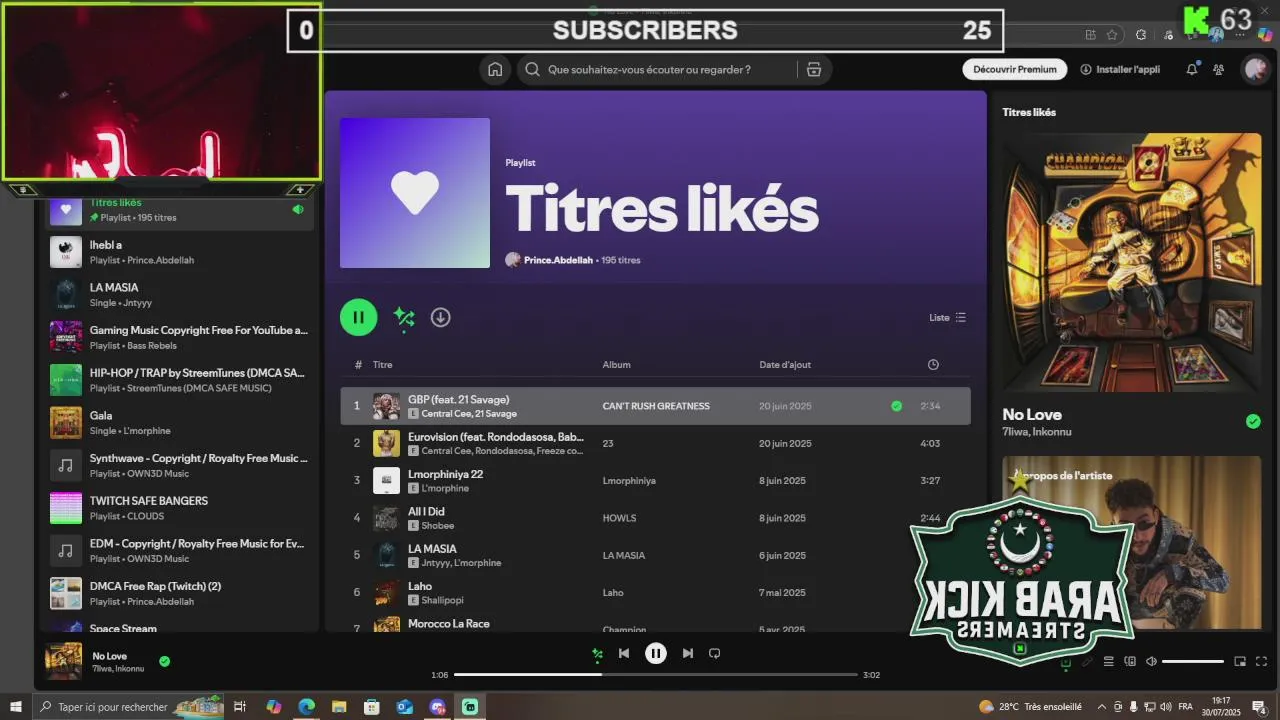
Task: Click the Album column header
Action: click(x=617, y=365)
